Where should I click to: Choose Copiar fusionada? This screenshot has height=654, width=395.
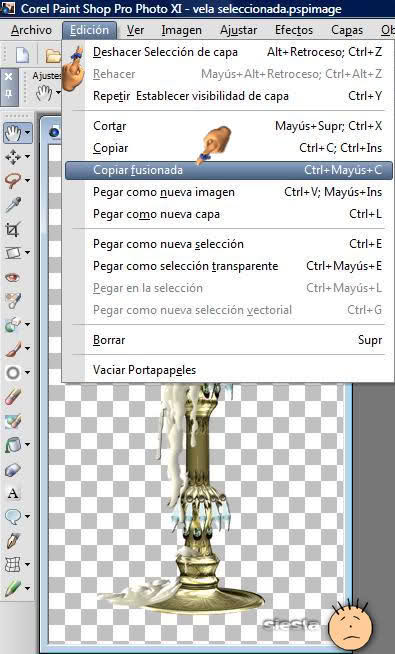(x=229, y=170)
